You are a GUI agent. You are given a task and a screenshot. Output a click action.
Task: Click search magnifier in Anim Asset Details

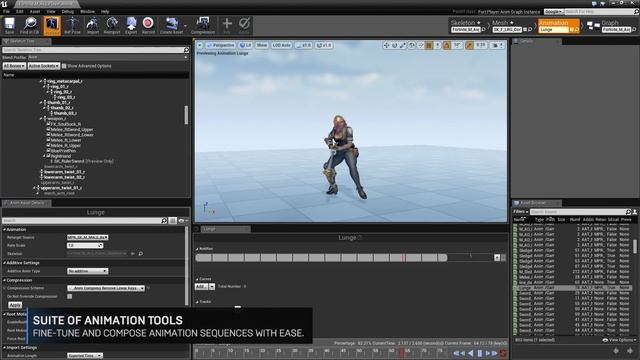pos(164,220)
